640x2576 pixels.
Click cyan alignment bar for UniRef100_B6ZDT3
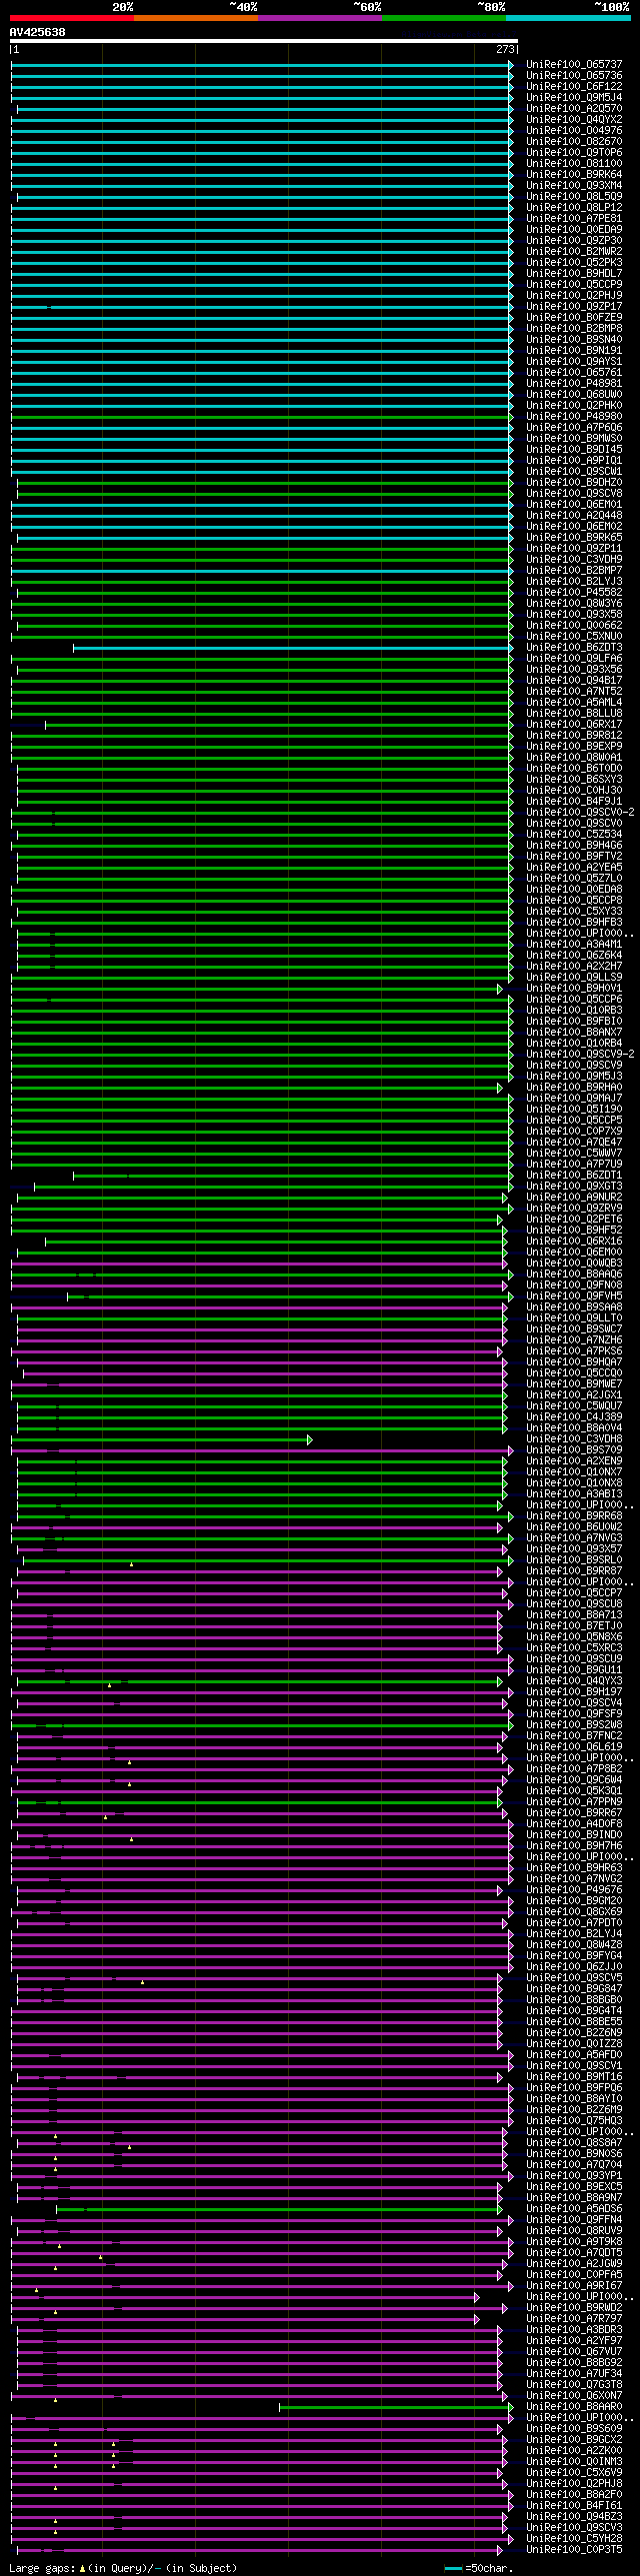pos(292,648)
